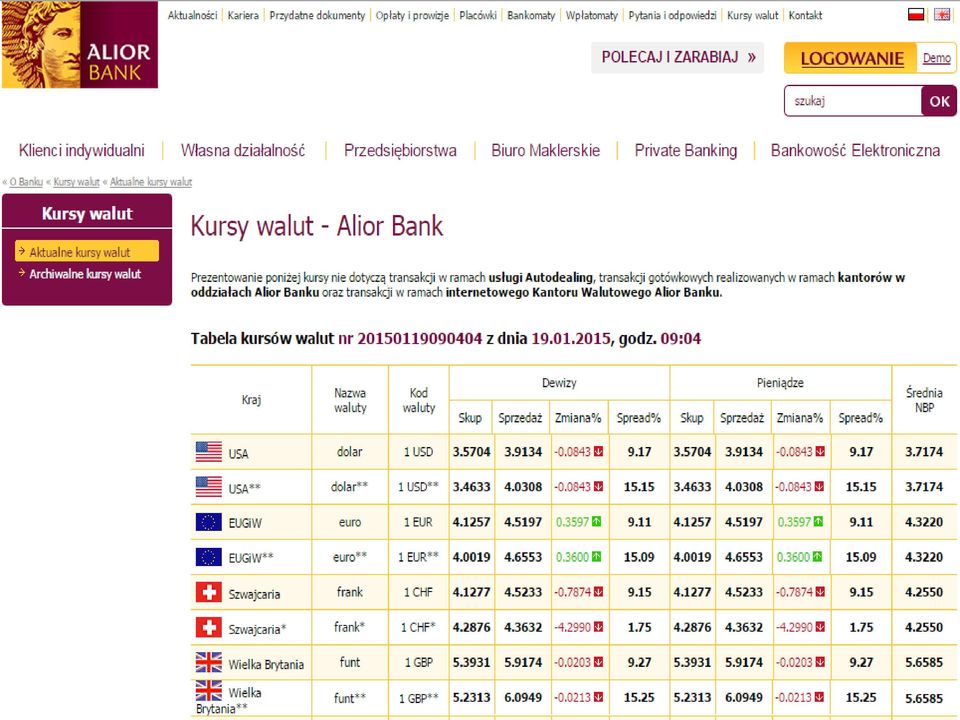Click Dewizy column group header
The image size is (960, 720).
[x=559, y=383]
